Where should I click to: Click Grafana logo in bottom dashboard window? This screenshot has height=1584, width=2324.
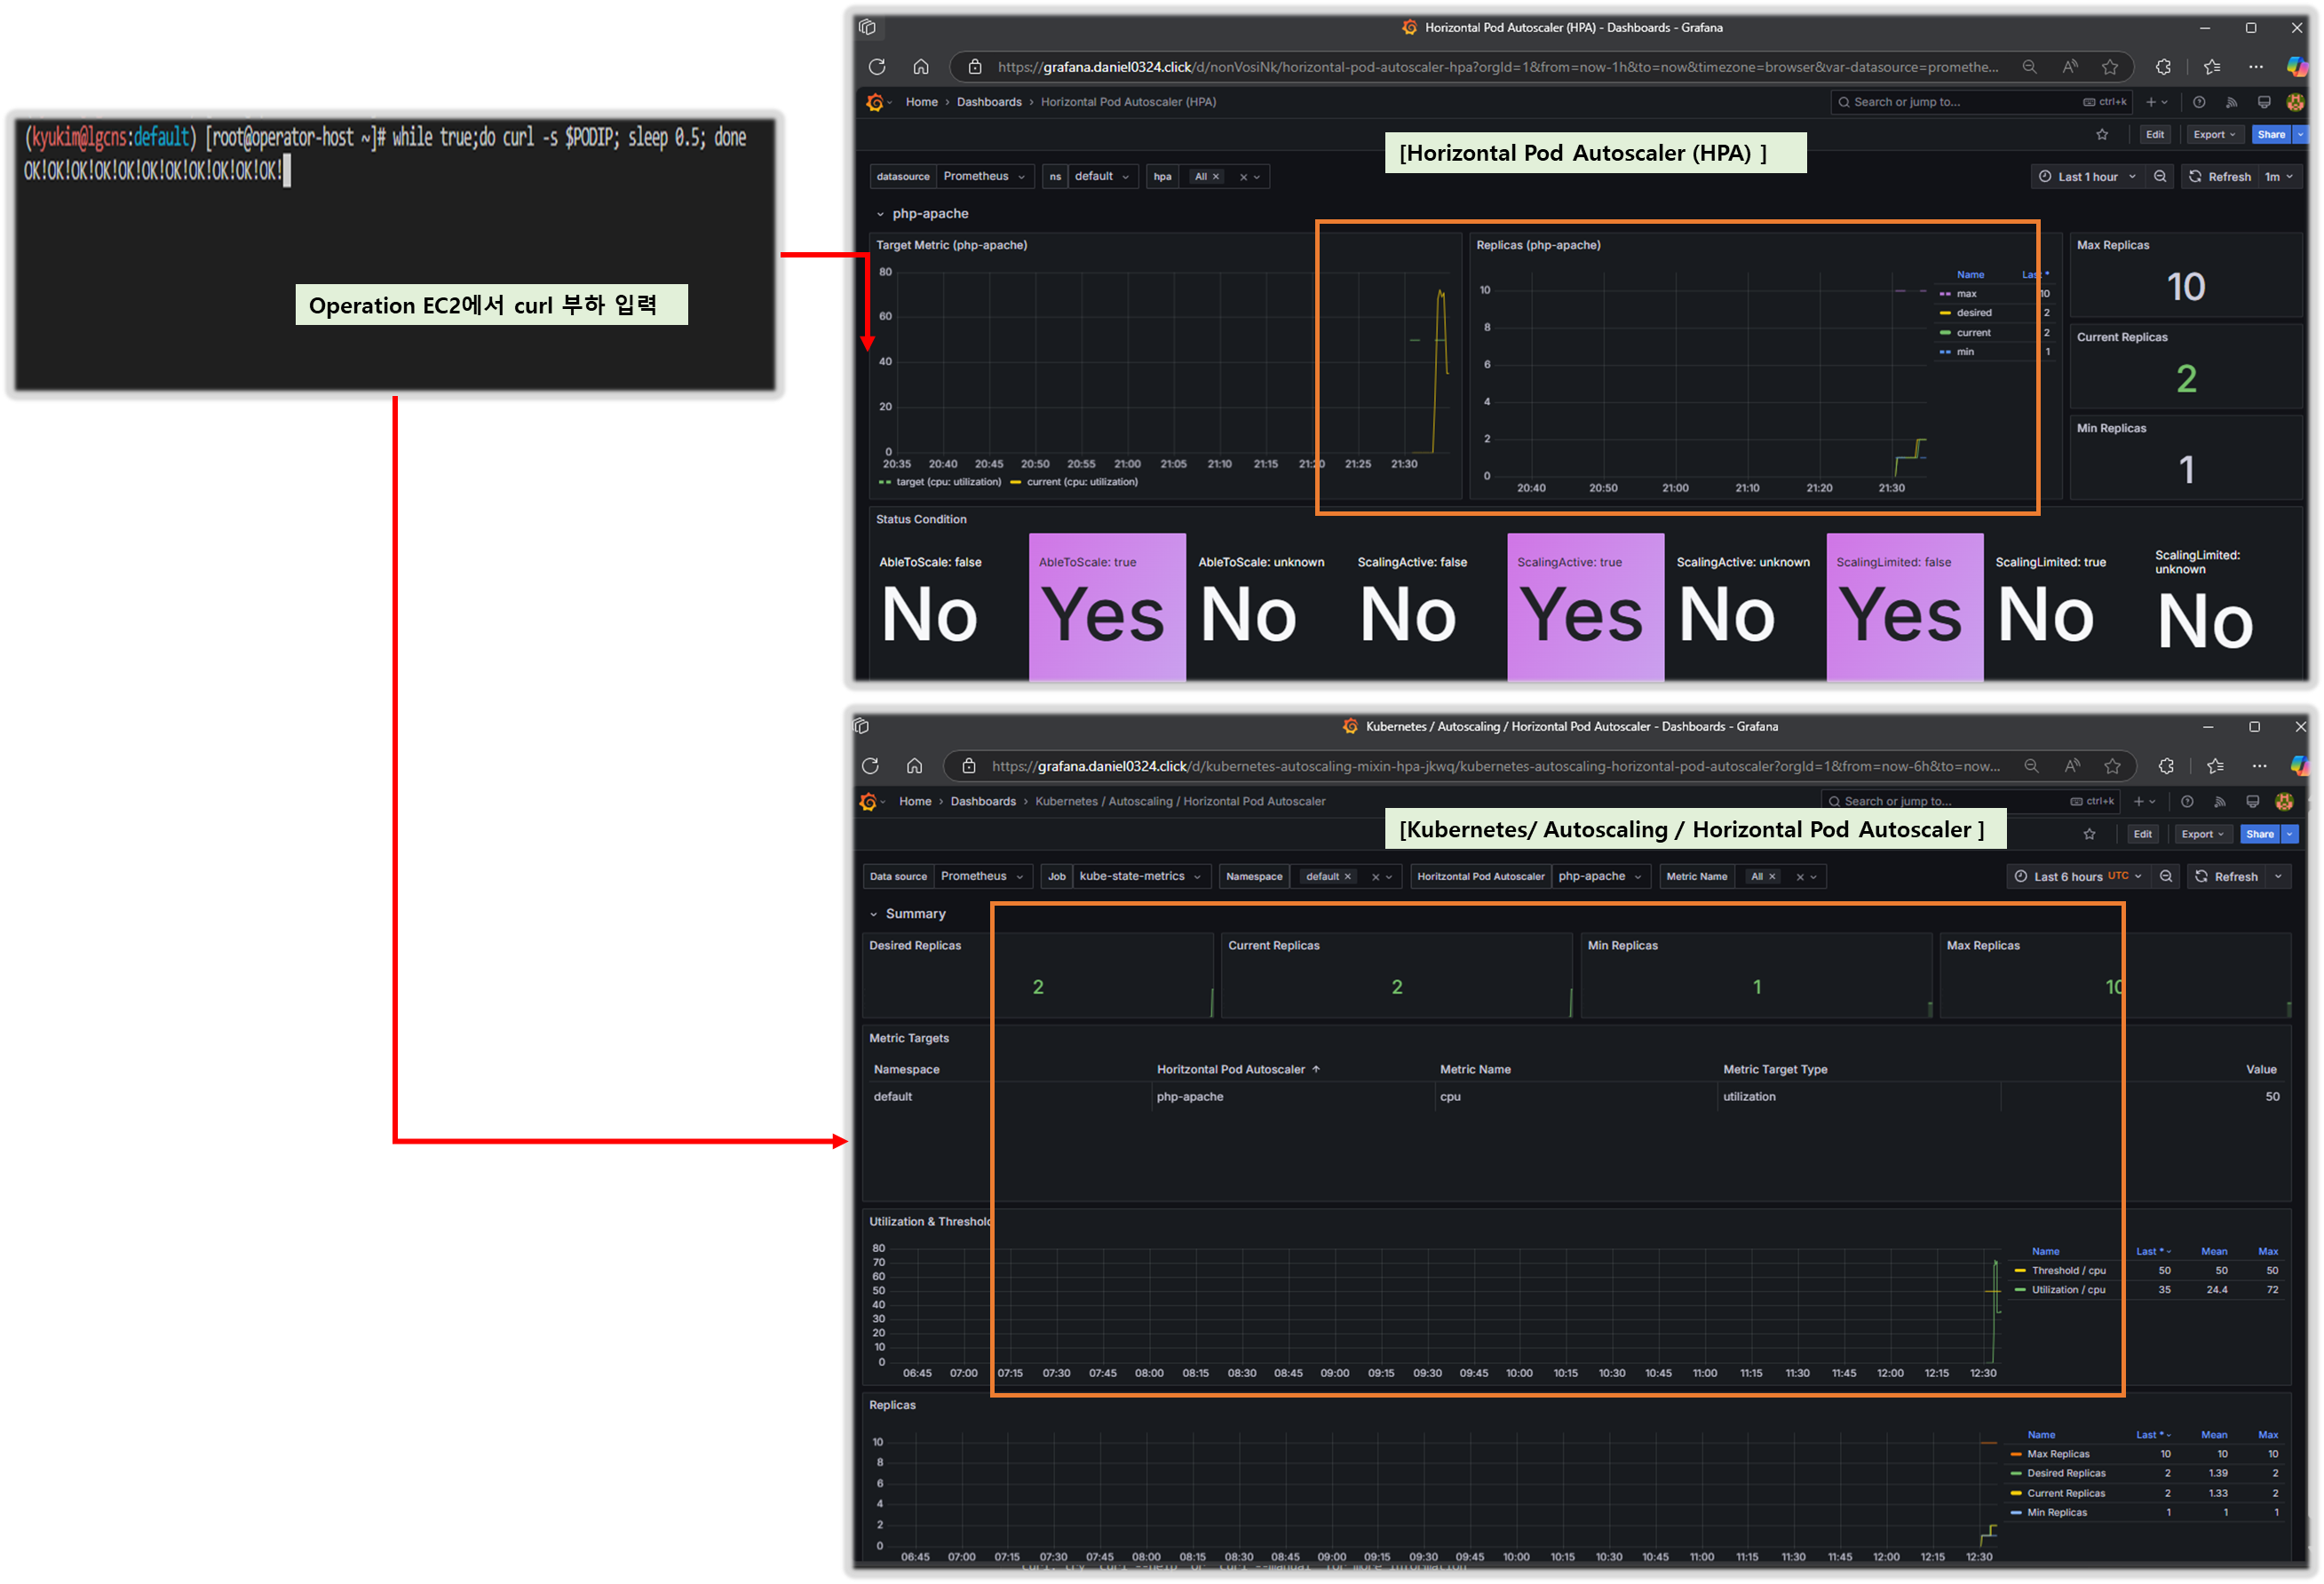[x=868, y=801]
